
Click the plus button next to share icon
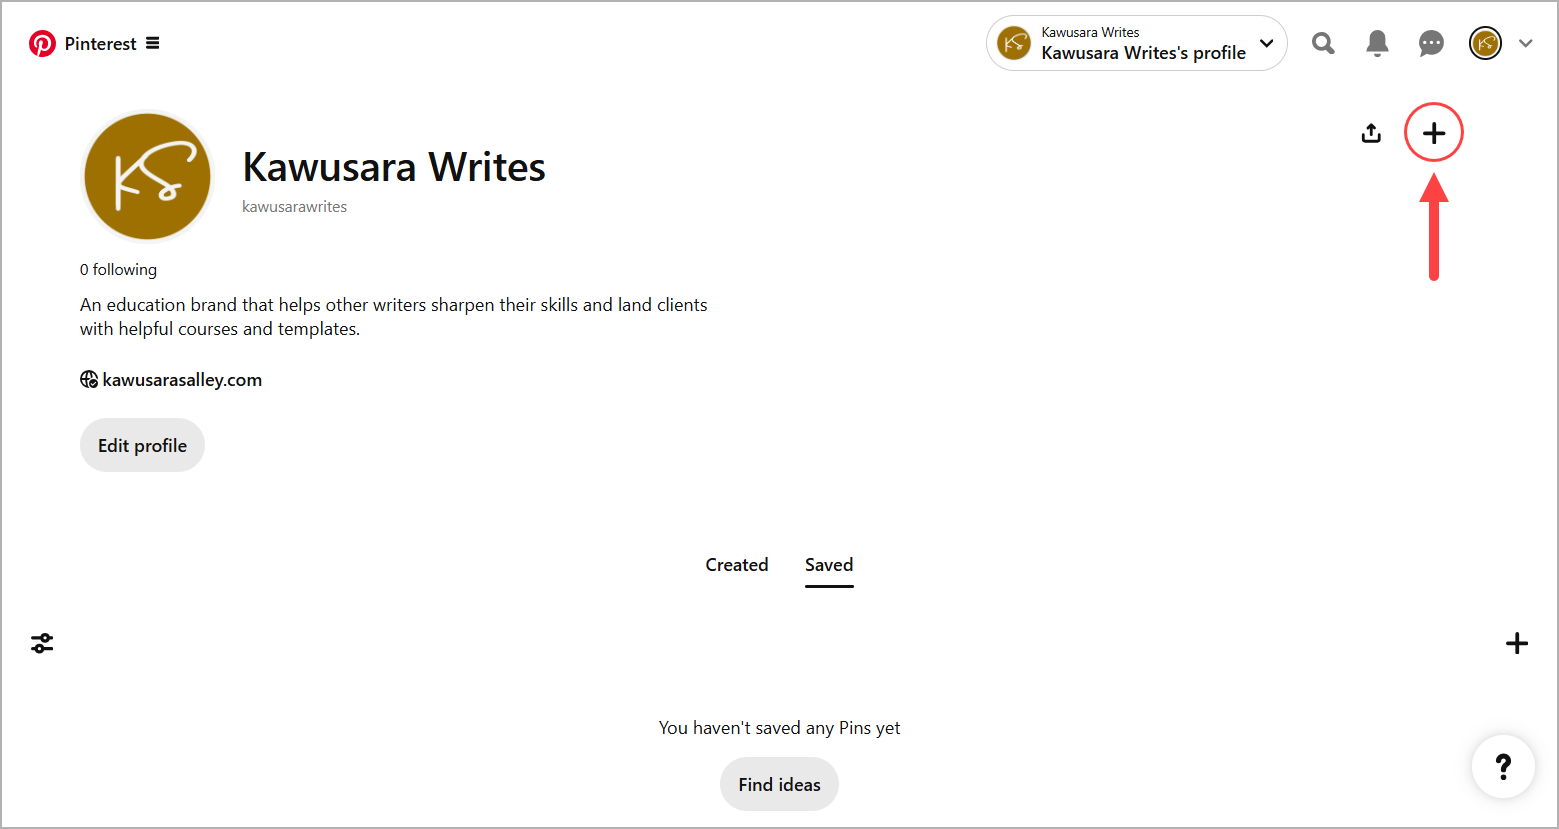point(1434,133)
